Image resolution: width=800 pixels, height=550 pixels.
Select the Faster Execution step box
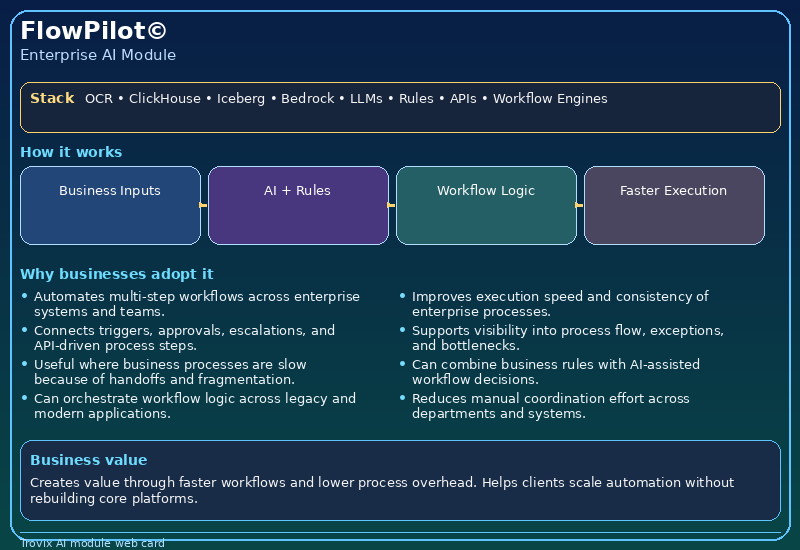click(674, 205)
